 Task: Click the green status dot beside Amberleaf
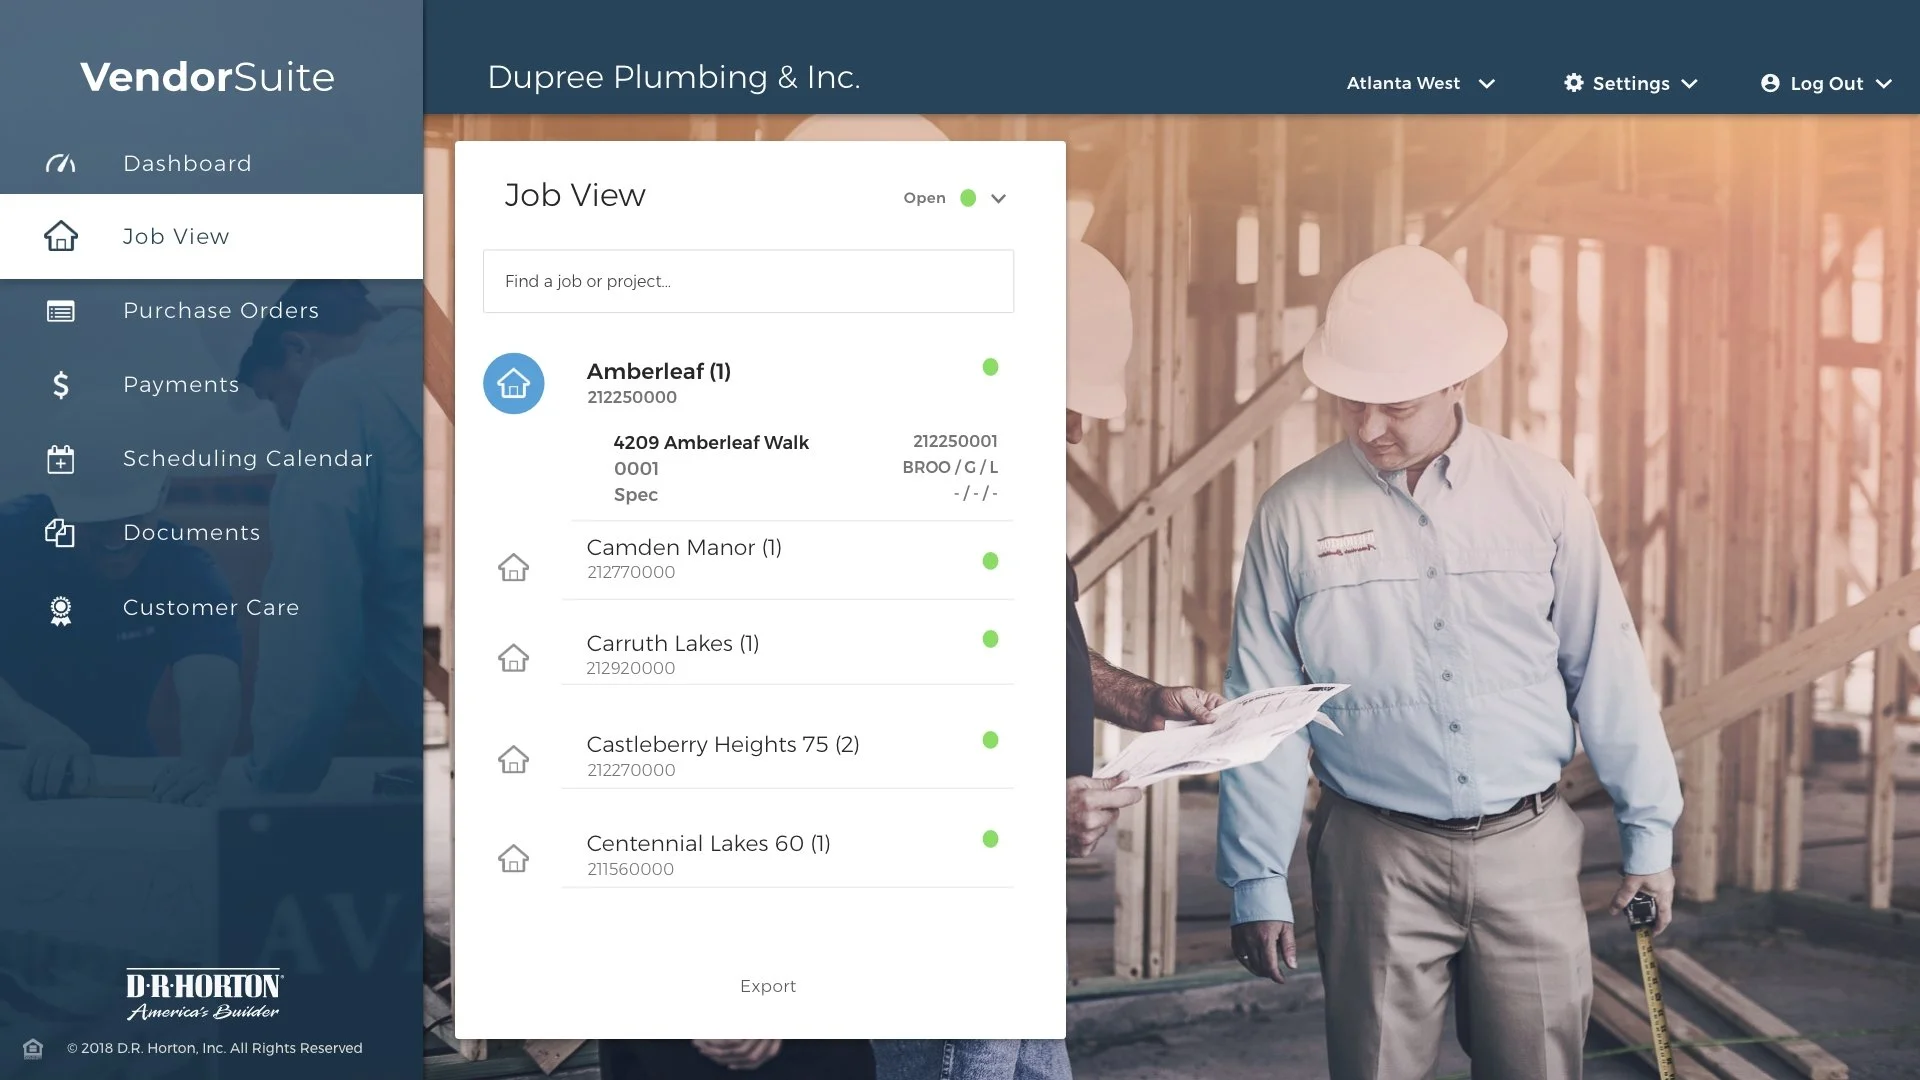tap(990, 367)
